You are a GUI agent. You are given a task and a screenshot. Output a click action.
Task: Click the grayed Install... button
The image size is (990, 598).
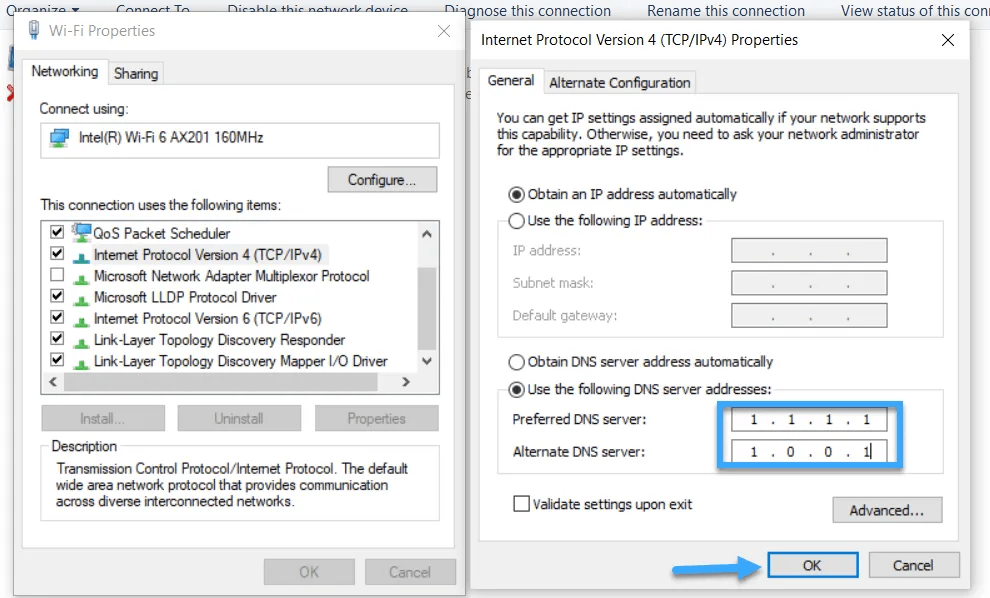(103, 419)
